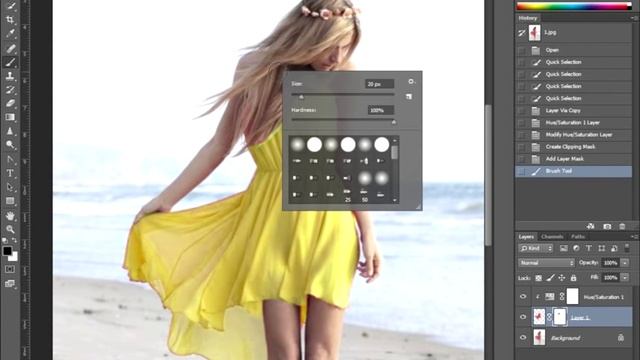The image size is (640, 360).
Task: Open the History panel flyout menu
Action: coord(634,18)
